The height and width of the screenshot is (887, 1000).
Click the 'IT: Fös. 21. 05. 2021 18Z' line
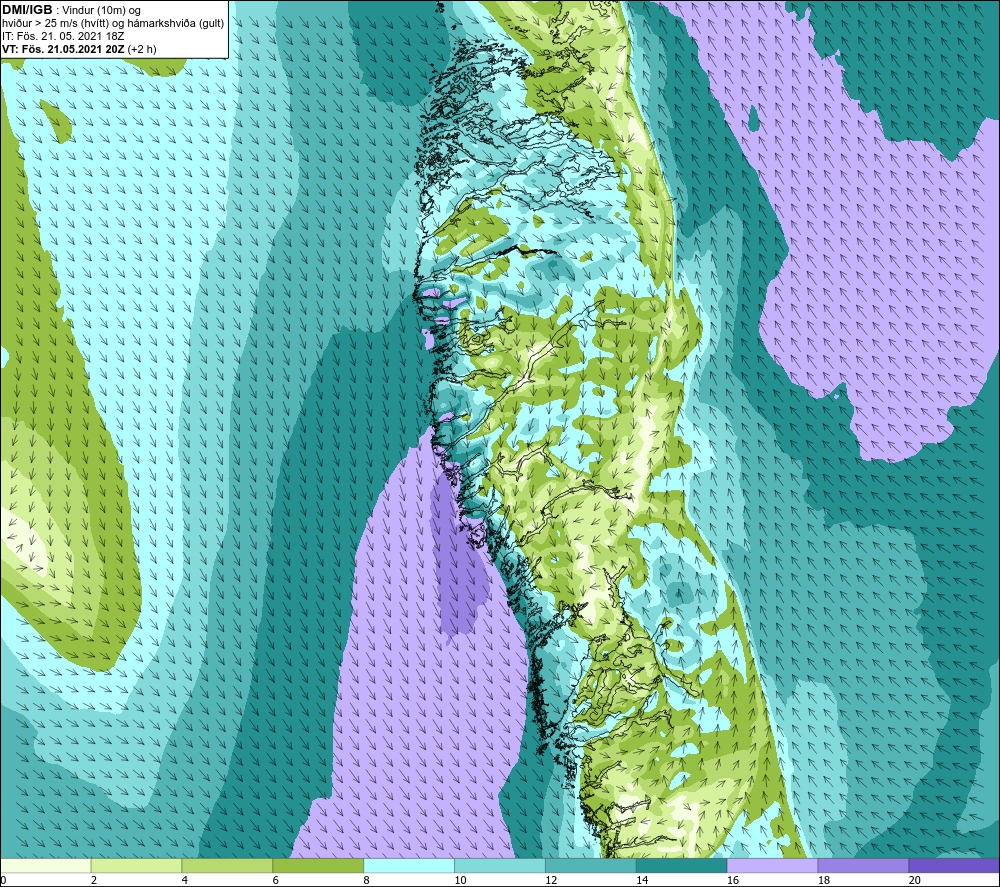click(x=63, y=36)
